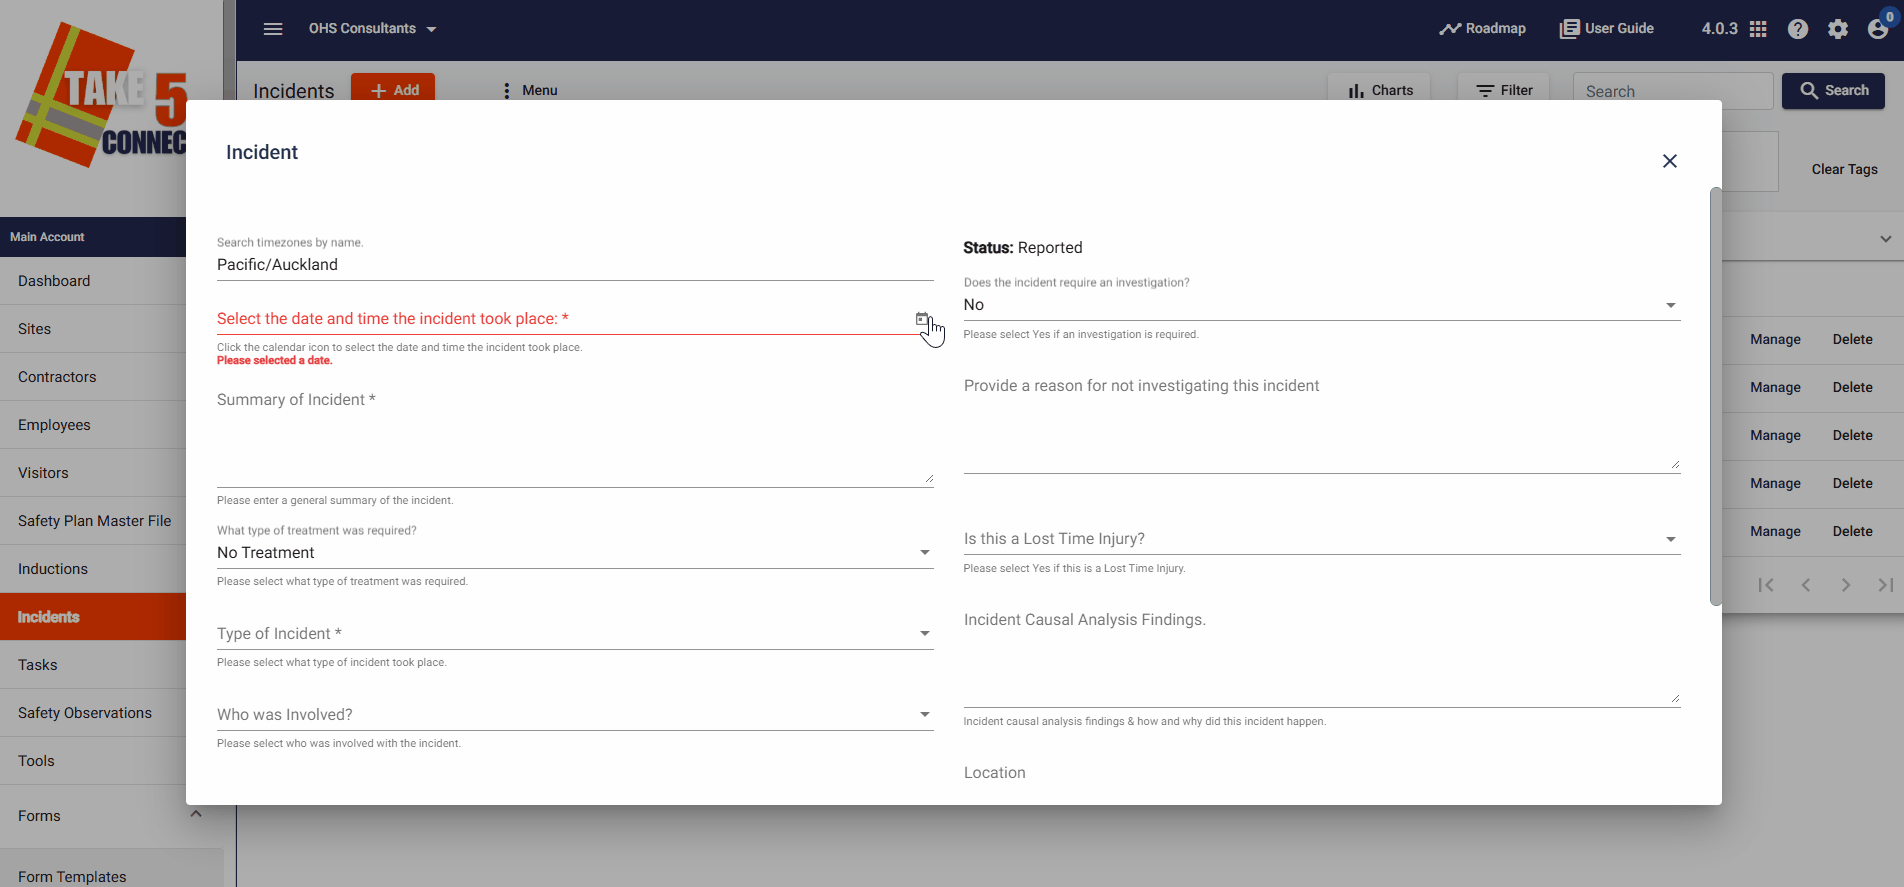Collapse the Forms section chevron

(x=196, y=814)
